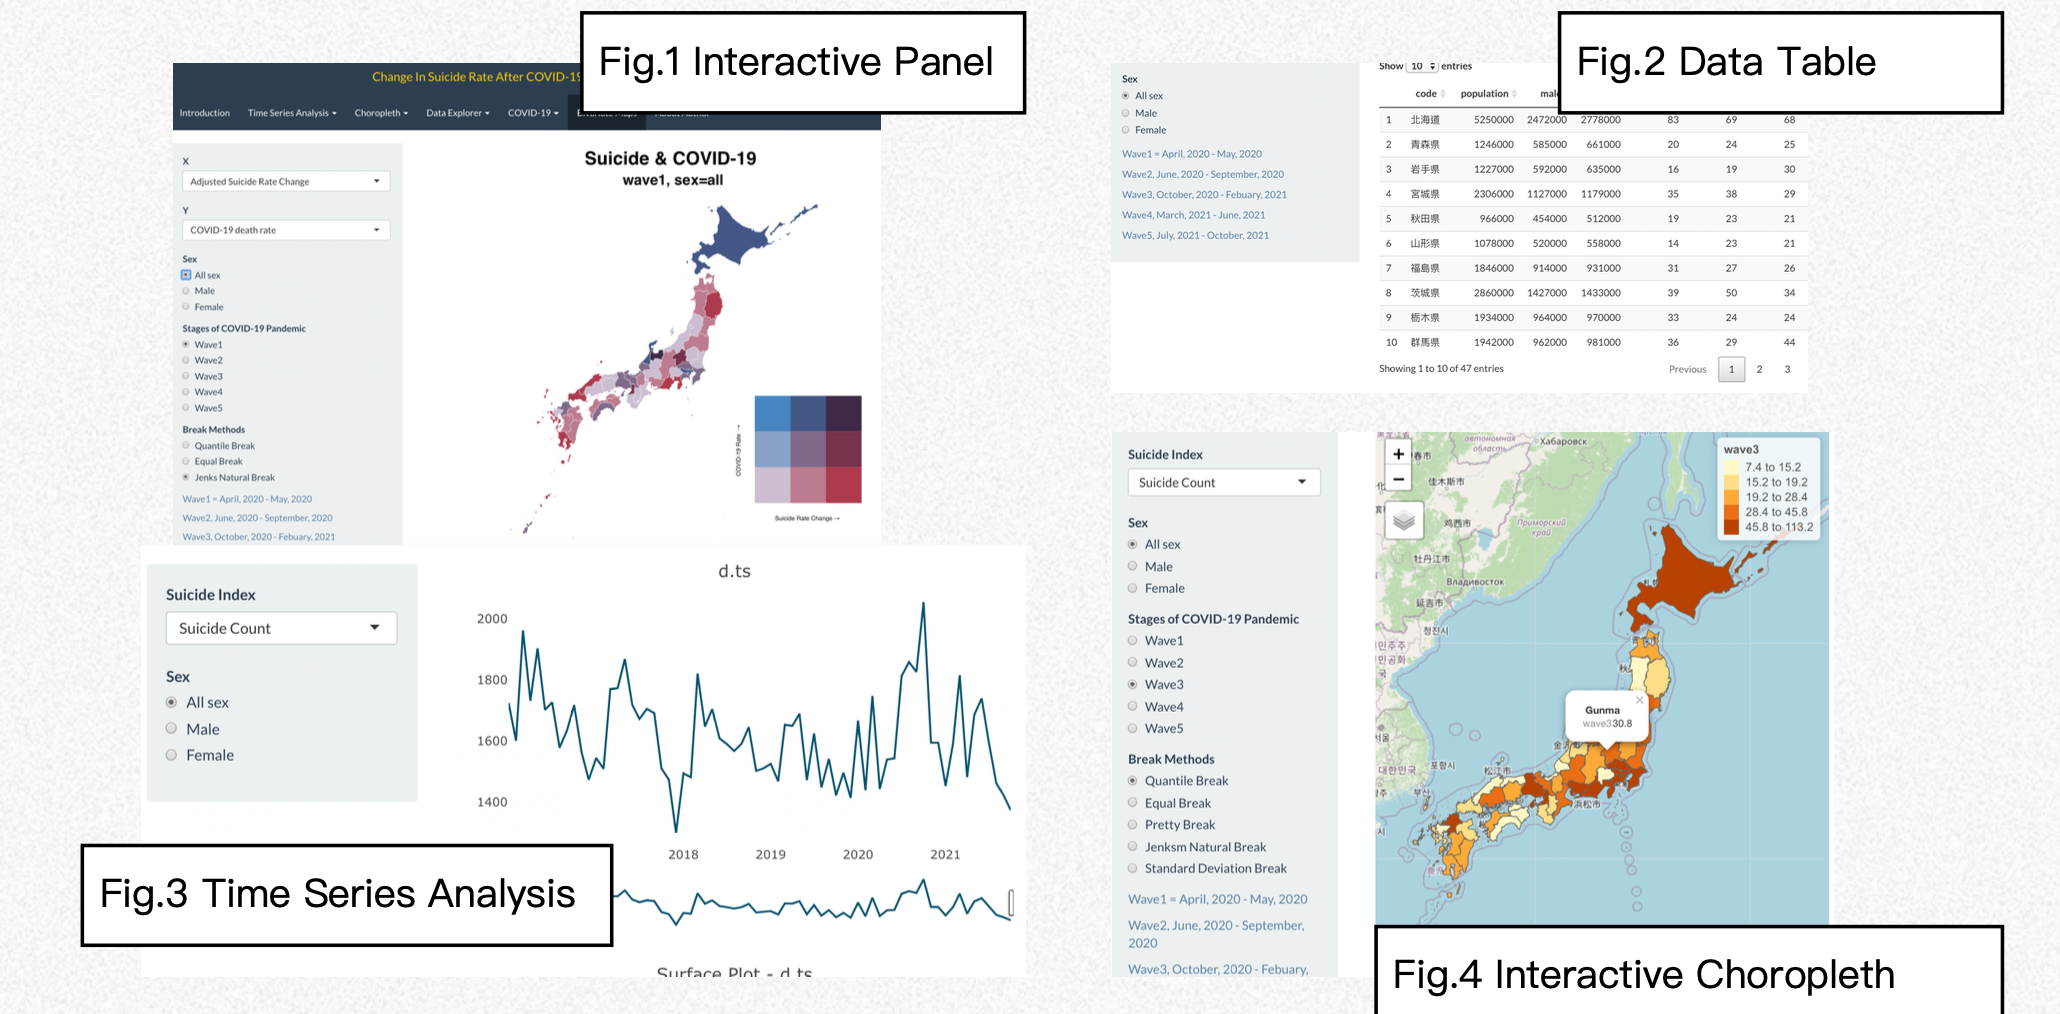Select Male radio in time series panel

172,729
